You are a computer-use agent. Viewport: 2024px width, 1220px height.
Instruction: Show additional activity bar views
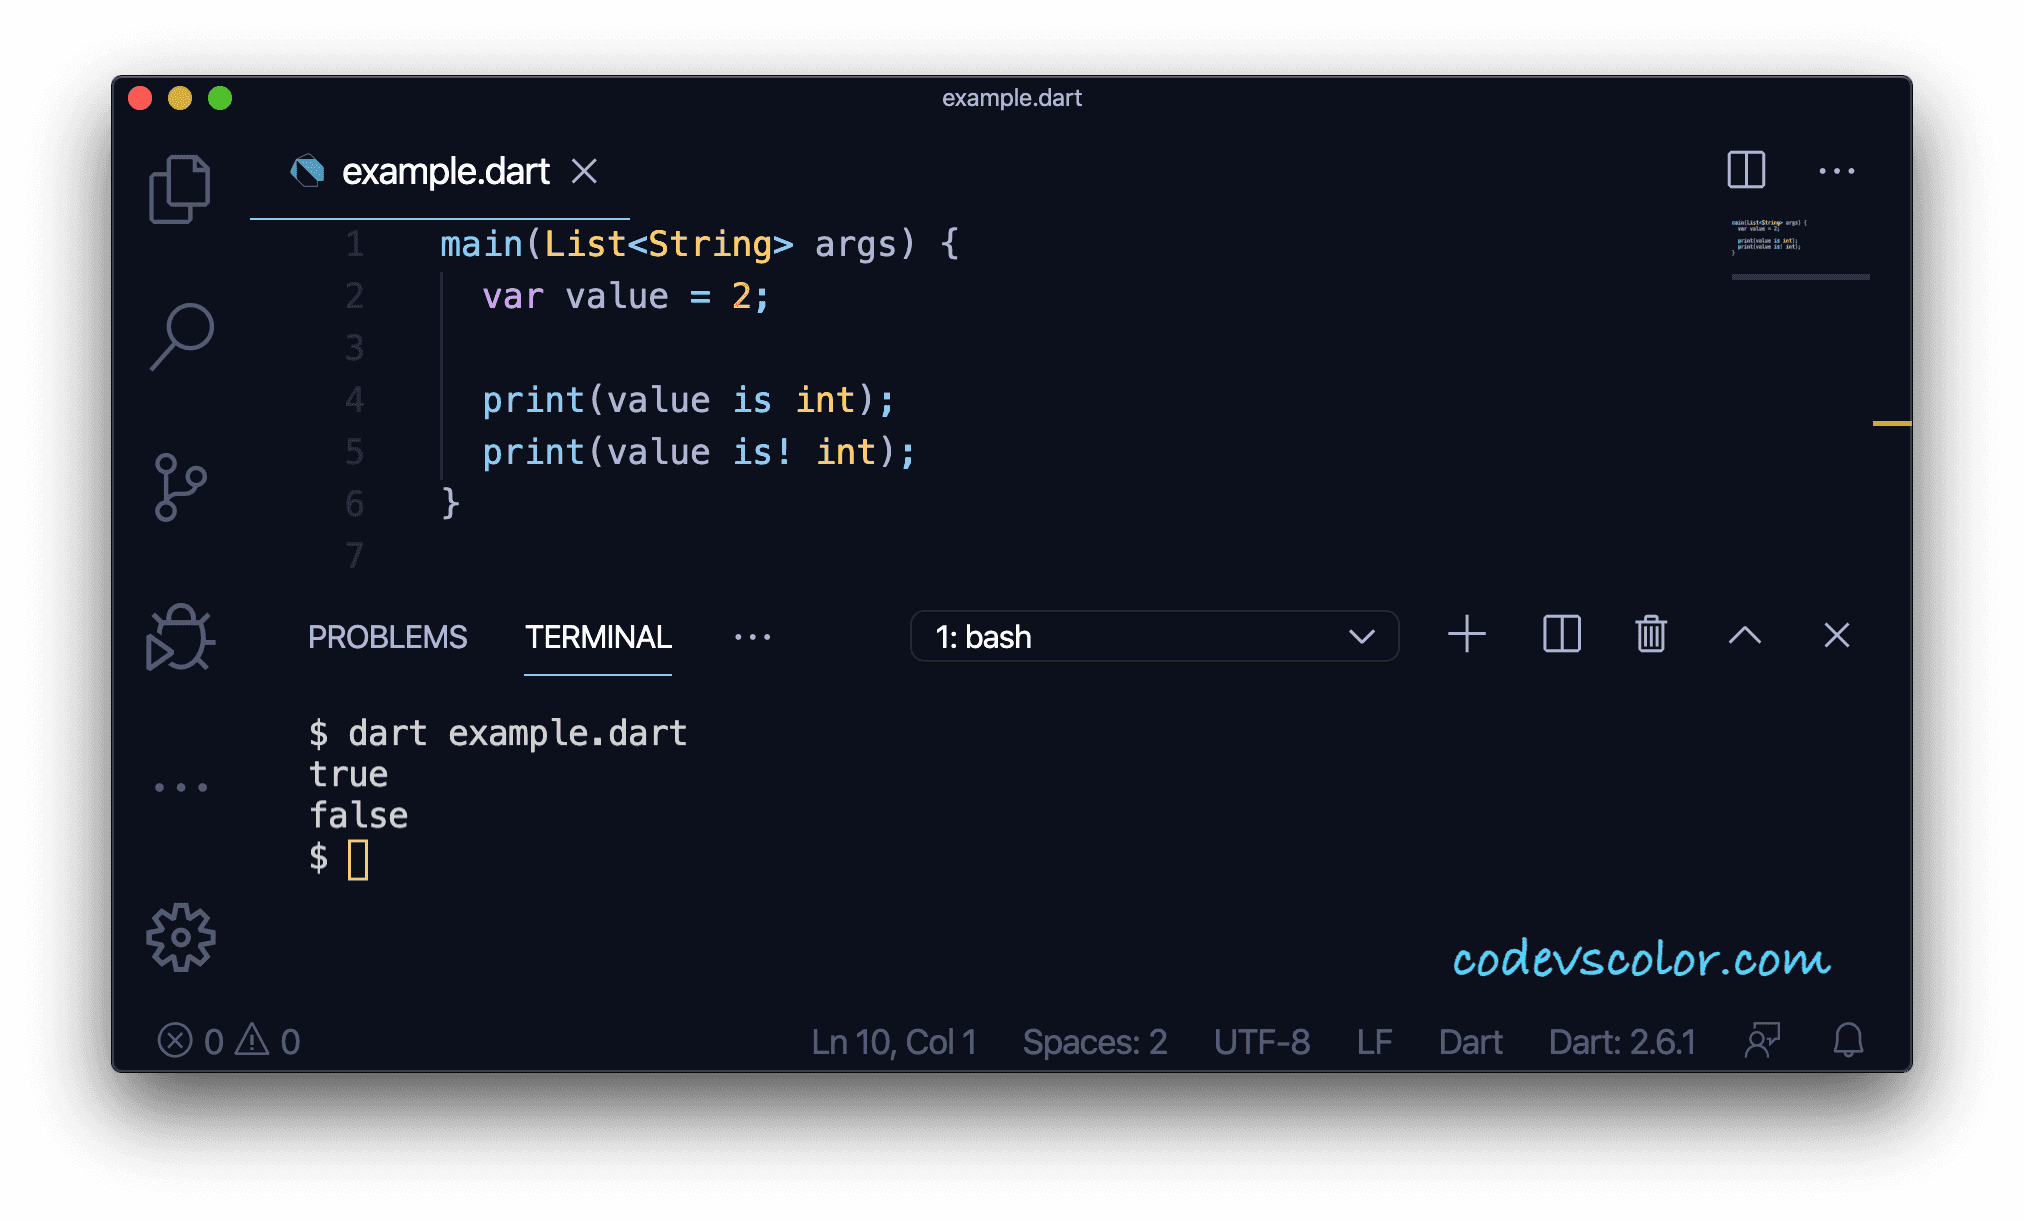181,788
